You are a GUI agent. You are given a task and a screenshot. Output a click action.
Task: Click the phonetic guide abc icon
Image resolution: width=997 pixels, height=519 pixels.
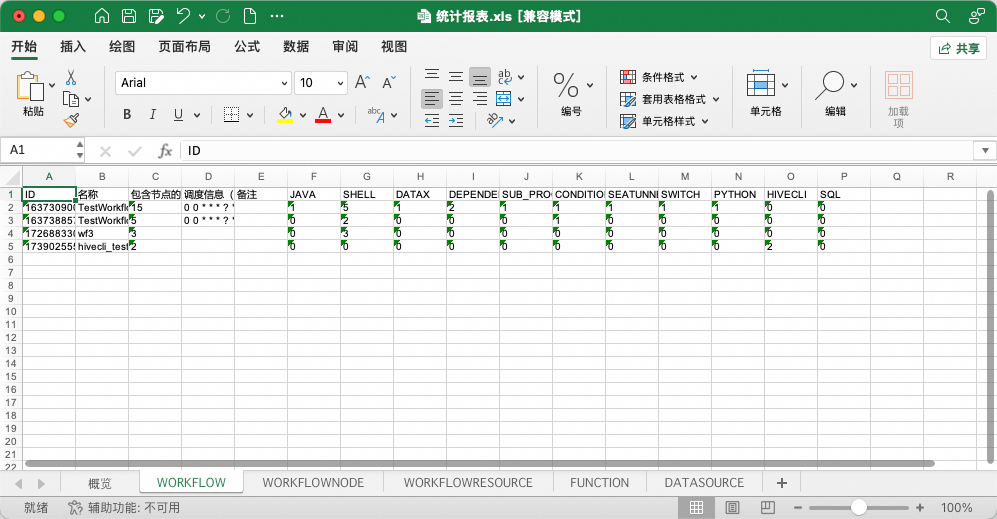point(376,114)
